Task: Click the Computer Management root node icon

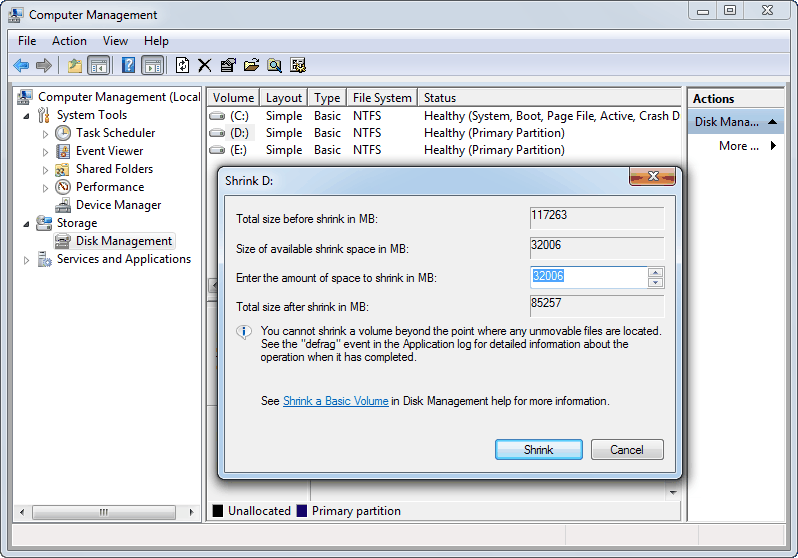Action: [x=25, y=97]
